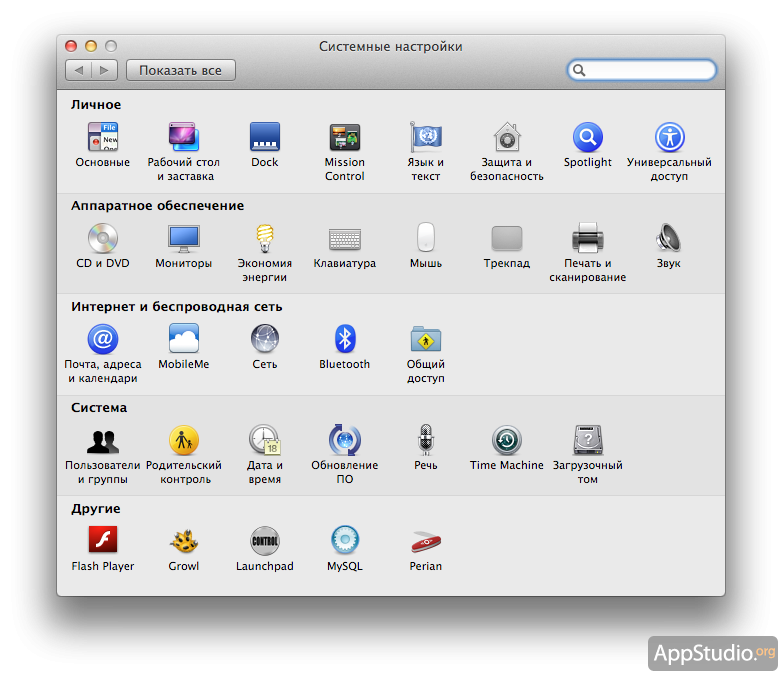Click the Spotlight preferences icon

click(x=587, y=138)
